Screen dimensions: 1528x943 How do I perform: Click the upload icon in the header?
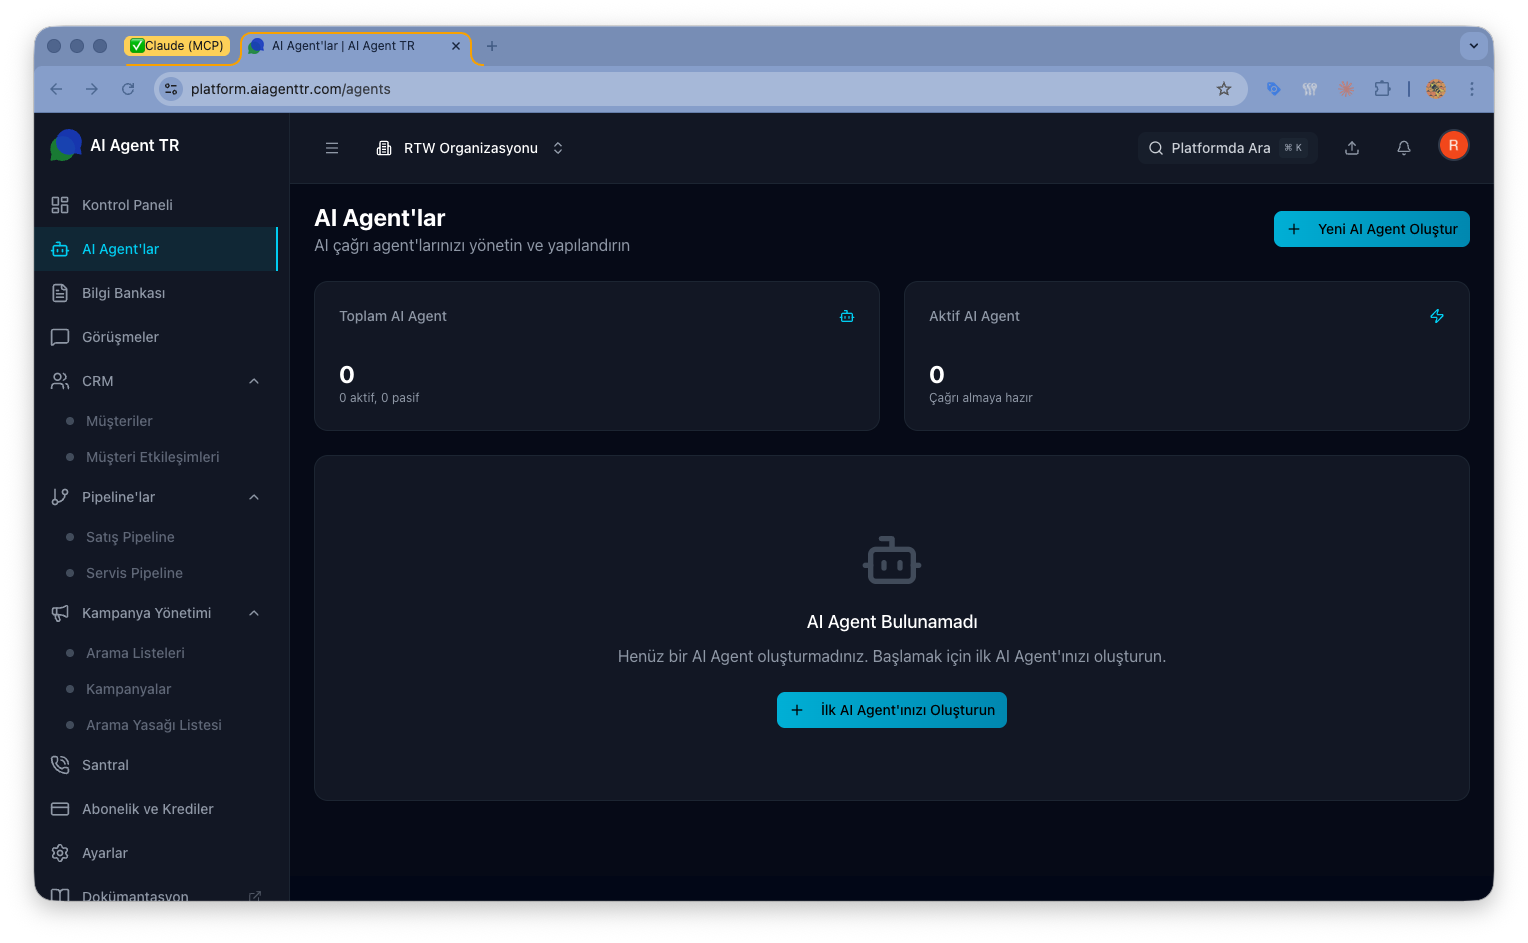(x=1352, y=147)
